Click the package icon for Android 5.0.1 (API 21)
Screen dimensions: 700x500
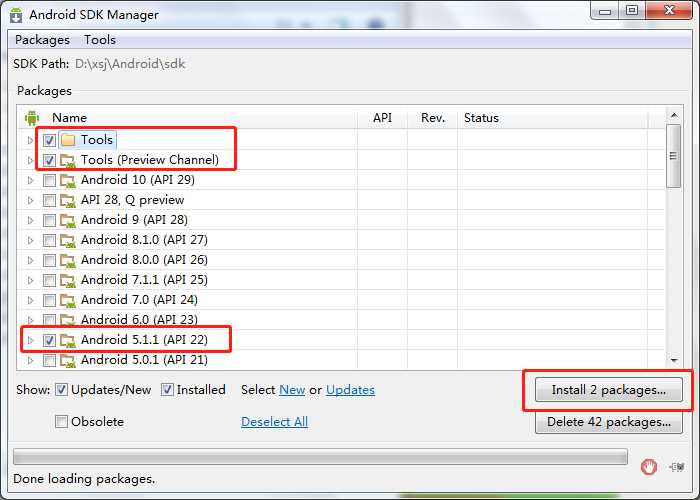pos(67,360)
